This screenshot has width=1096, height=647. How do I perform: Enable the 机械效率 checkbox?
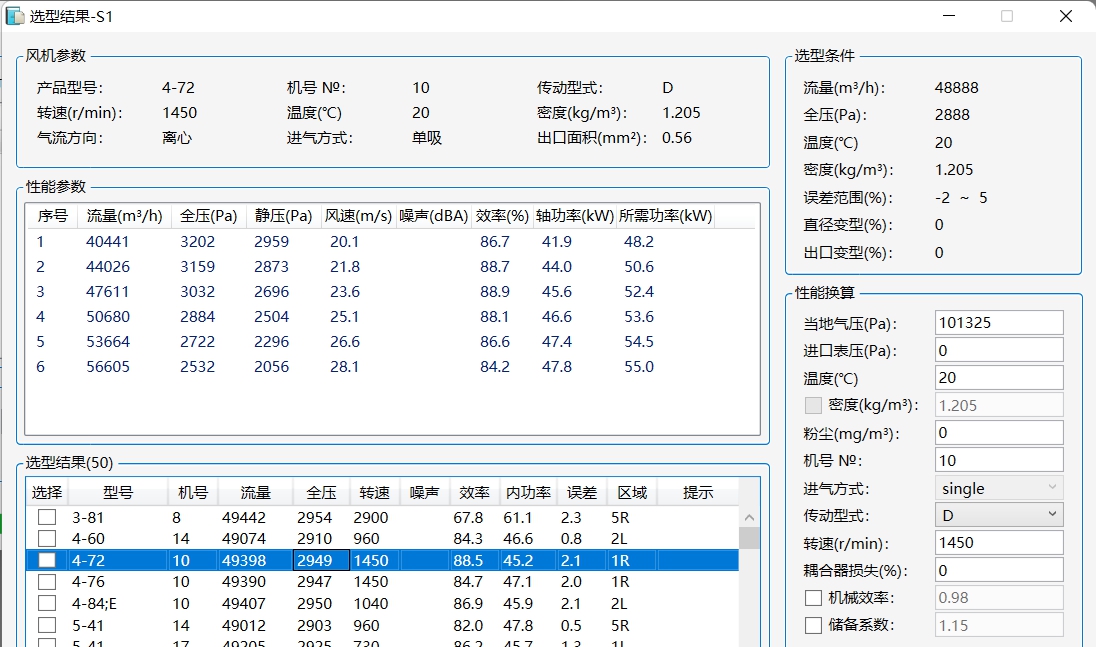click(814, 598)
